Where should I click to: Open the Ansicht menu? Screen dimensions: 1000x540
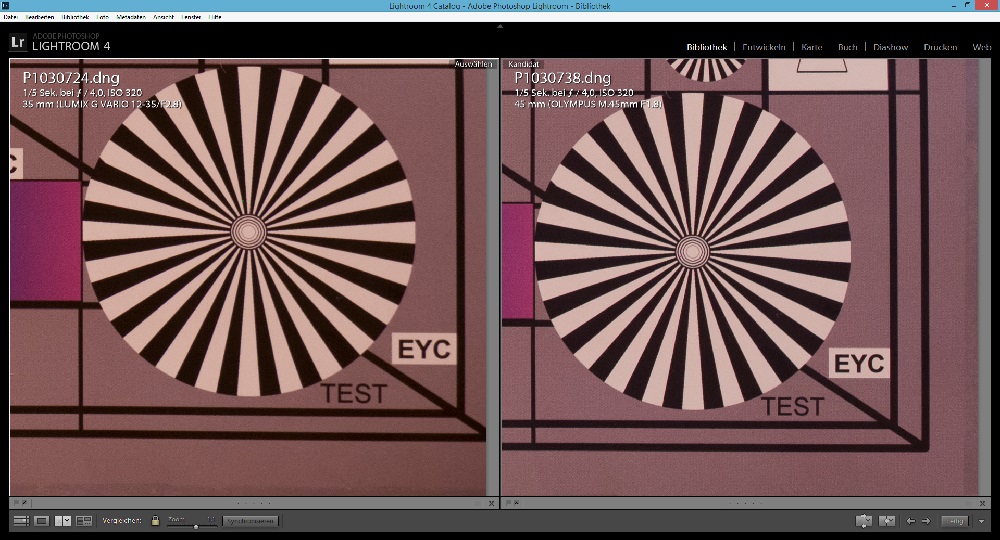(x=163, y=17)
